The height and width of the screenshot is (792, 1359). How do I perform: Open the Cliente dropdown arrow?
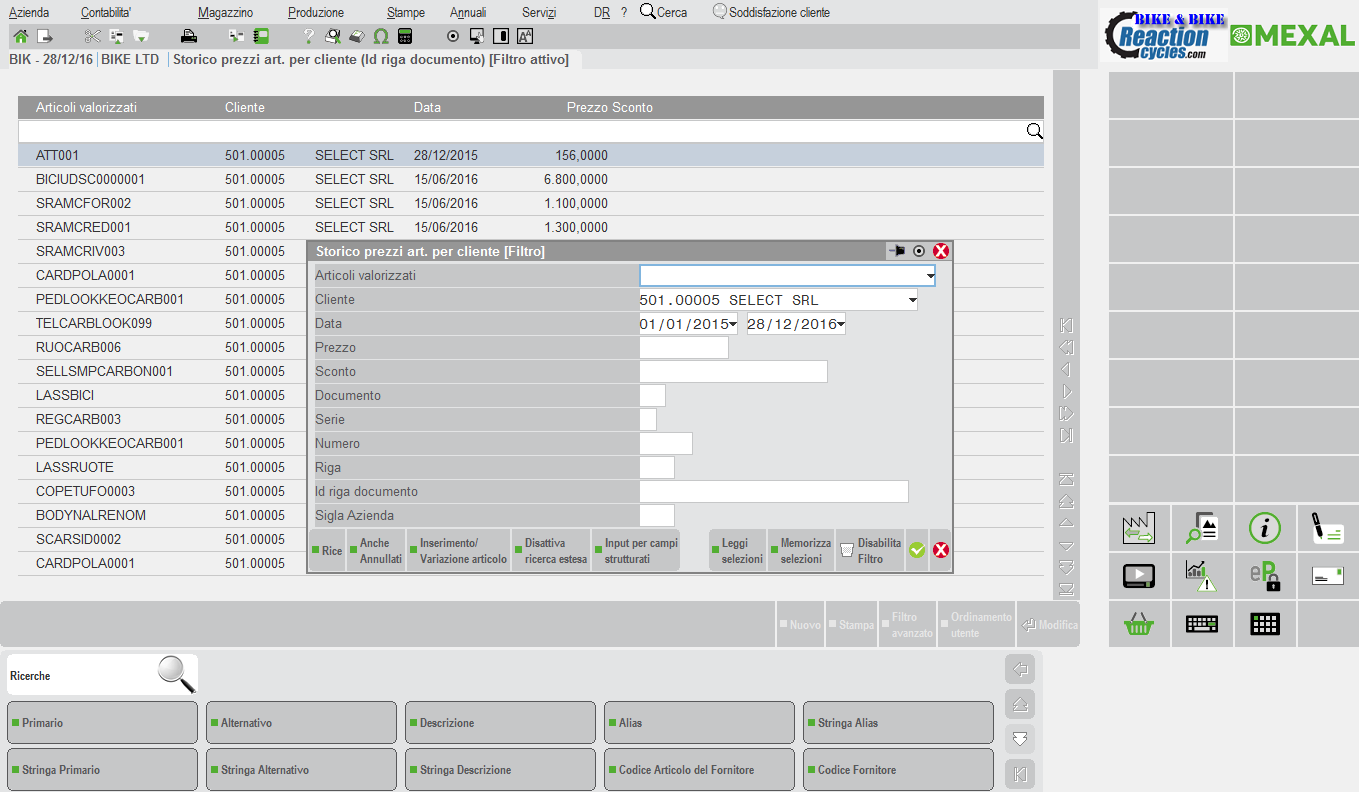(x=912, y=300)
